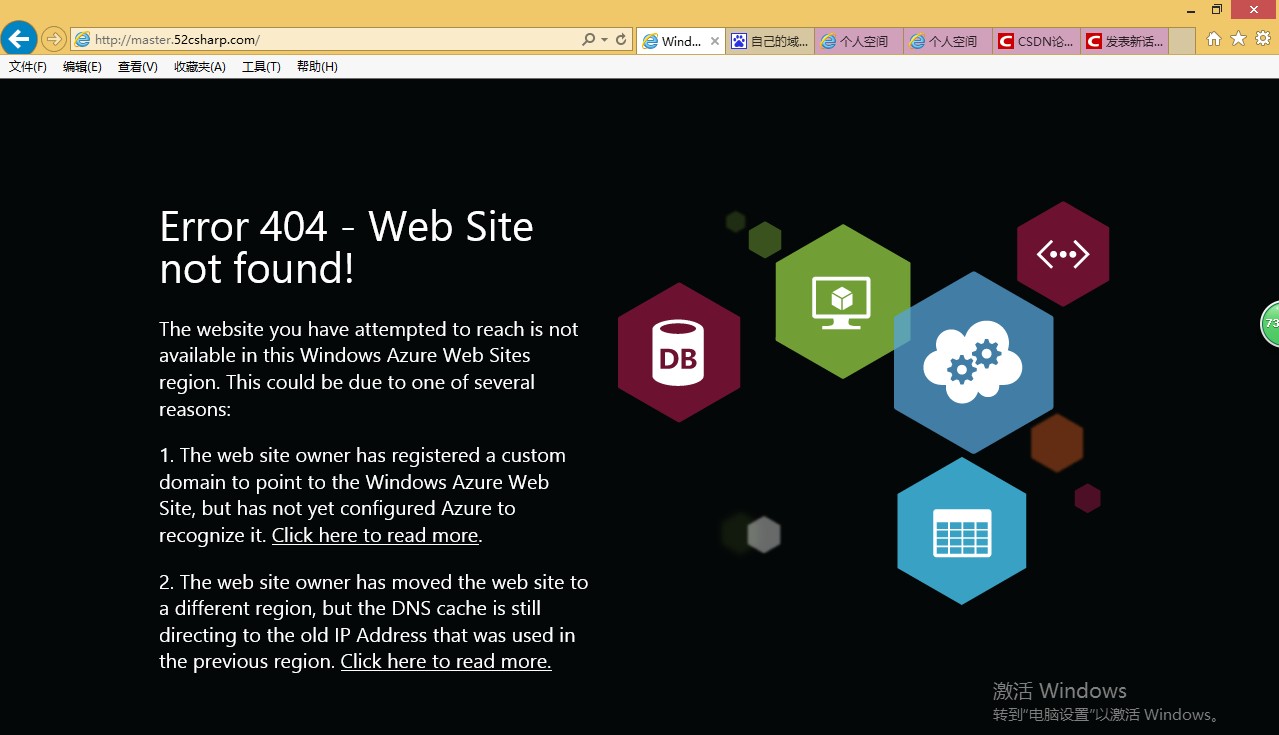This screenshot has width=1279, height=735.
Task: Refresh the page with the reload icon
Action: (621, 40)
